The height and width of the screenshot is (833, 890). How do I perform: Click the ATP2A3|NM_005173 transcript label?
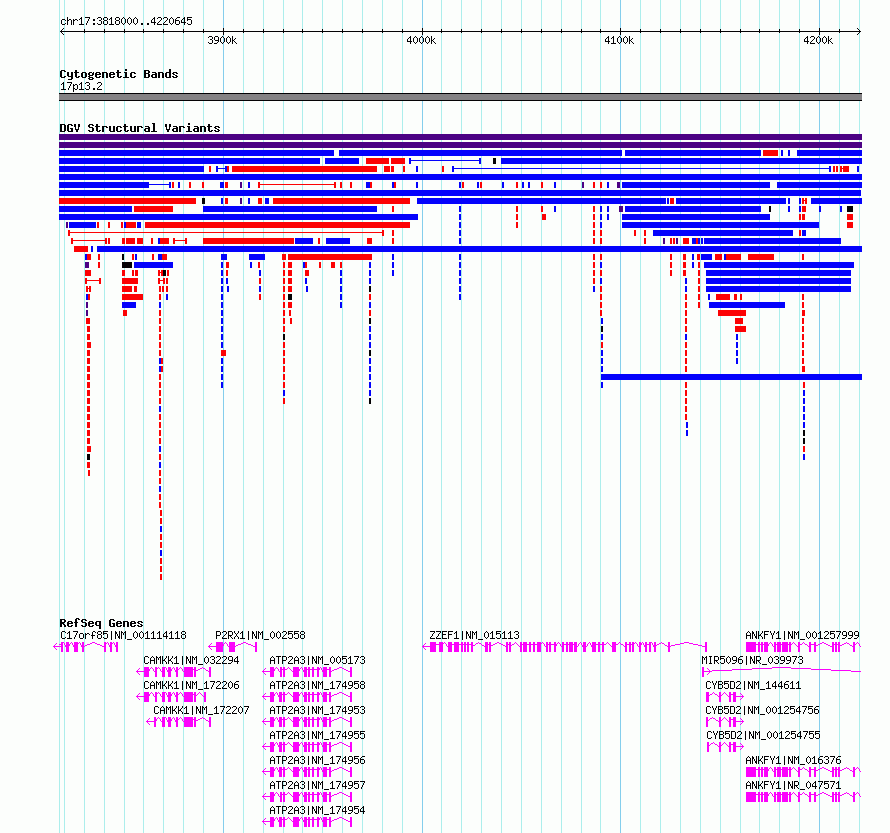pos(317,660)
